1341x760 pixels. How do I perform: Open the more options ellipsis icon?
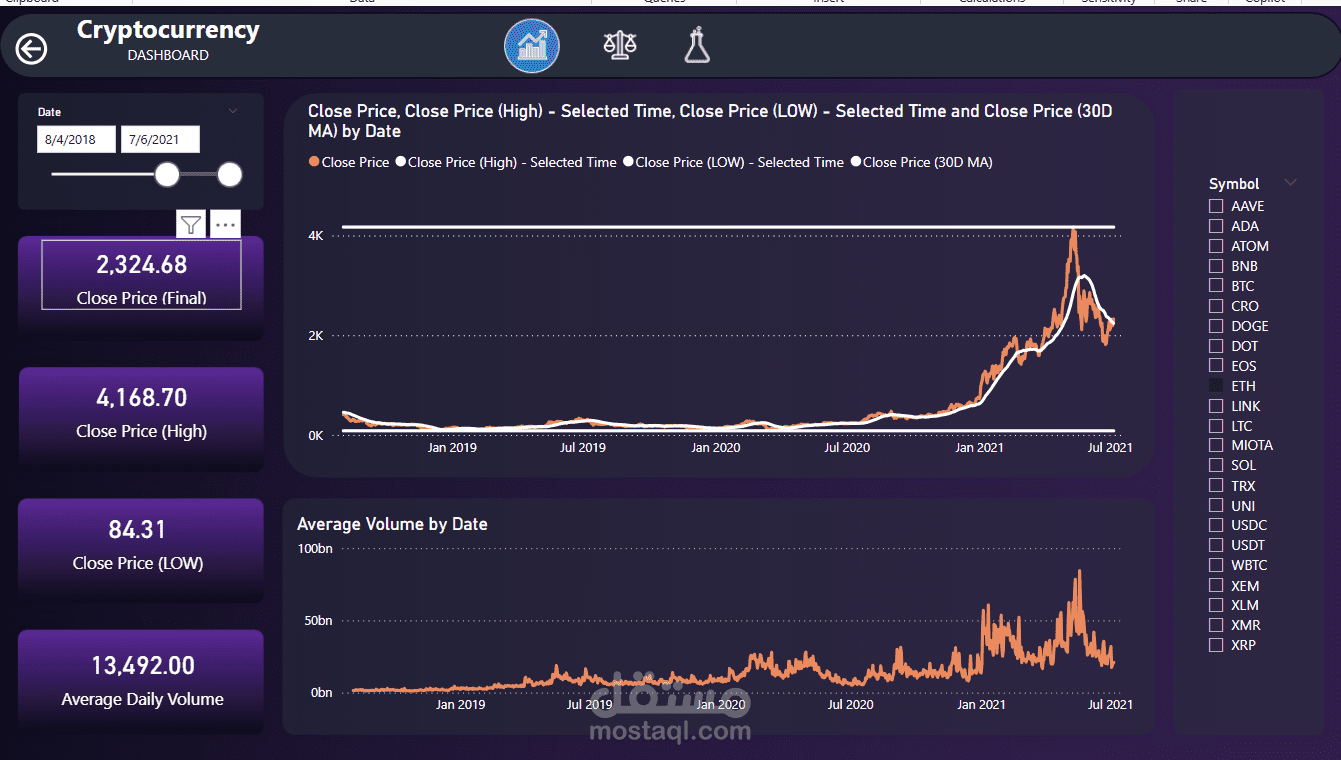[226, 224]
